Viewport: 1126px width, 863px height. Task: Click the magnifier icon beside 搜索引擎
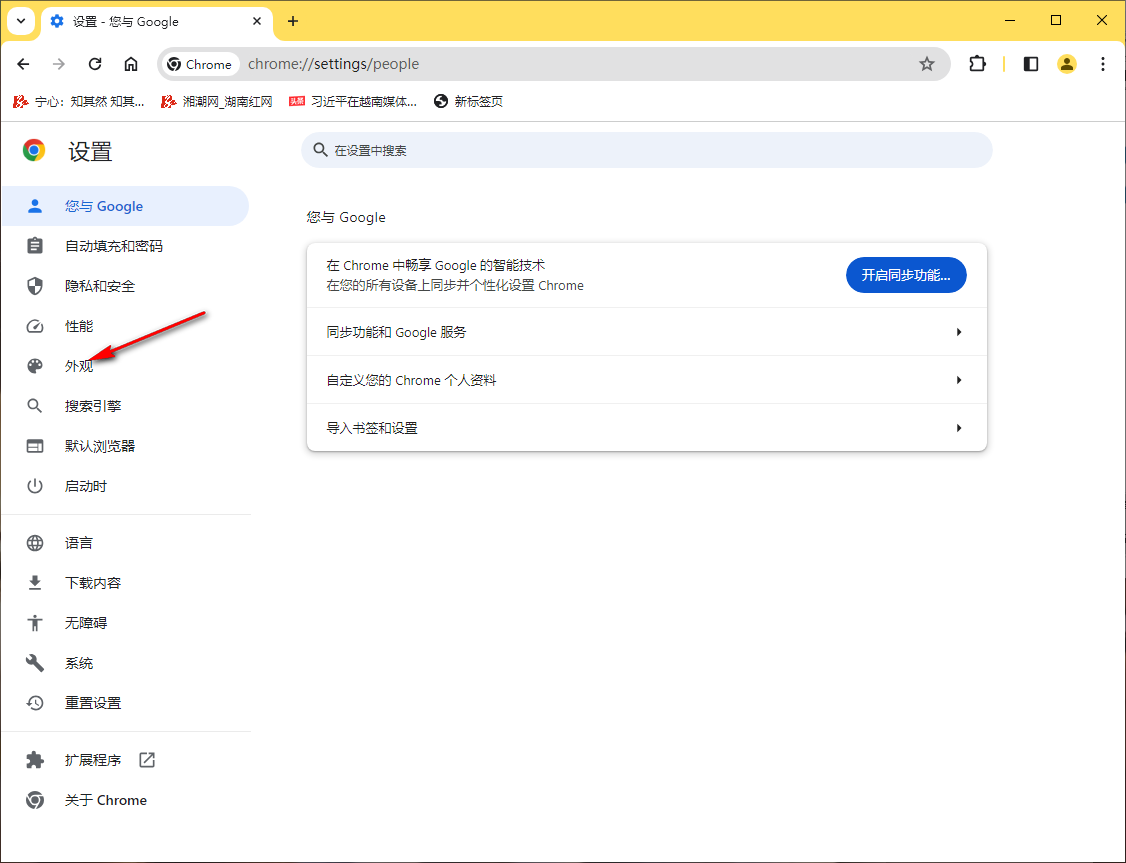click(34, 406)
